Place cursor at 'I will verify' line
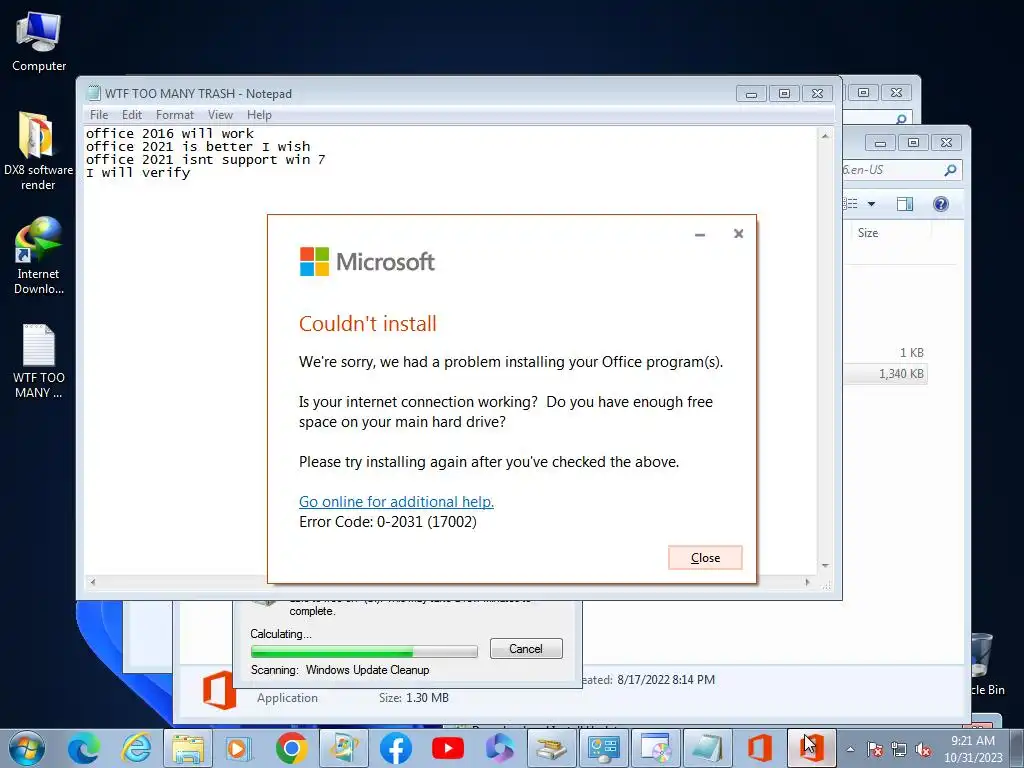This screenshot has width=1024, height=768. tap(138, 172)
